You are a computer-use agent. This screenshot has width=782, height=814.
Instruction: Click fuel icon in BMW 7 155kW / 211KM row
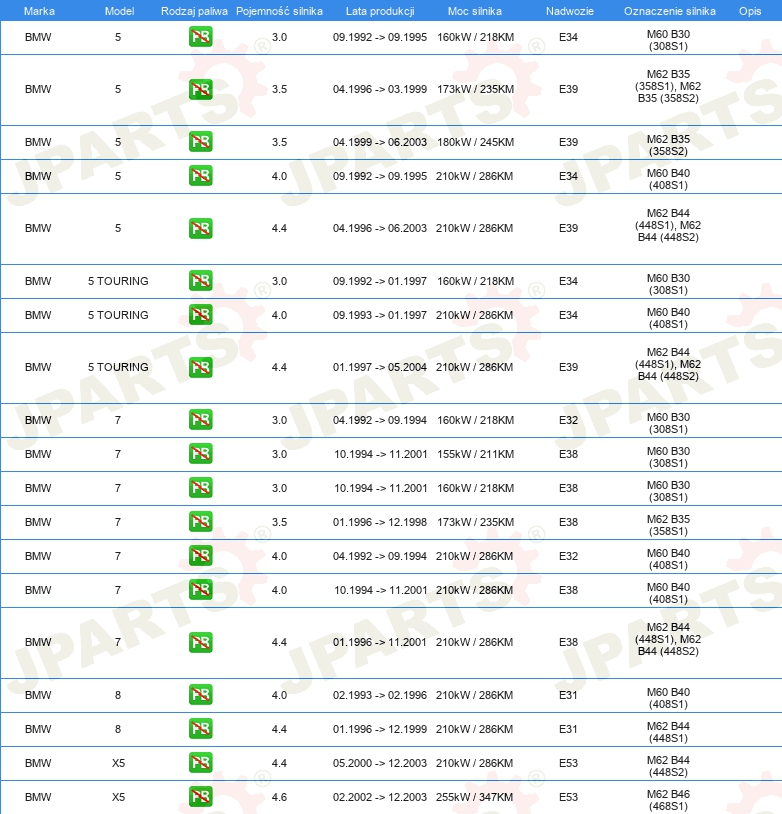tap(200, 454)
